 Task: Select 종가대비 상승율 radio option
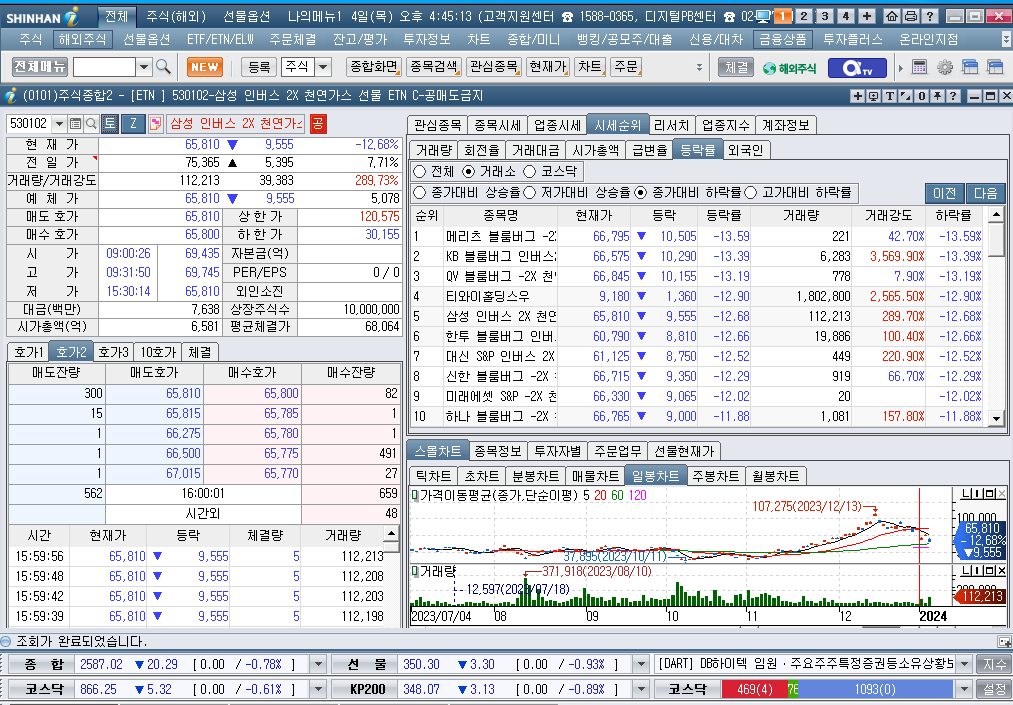[420, 192]
